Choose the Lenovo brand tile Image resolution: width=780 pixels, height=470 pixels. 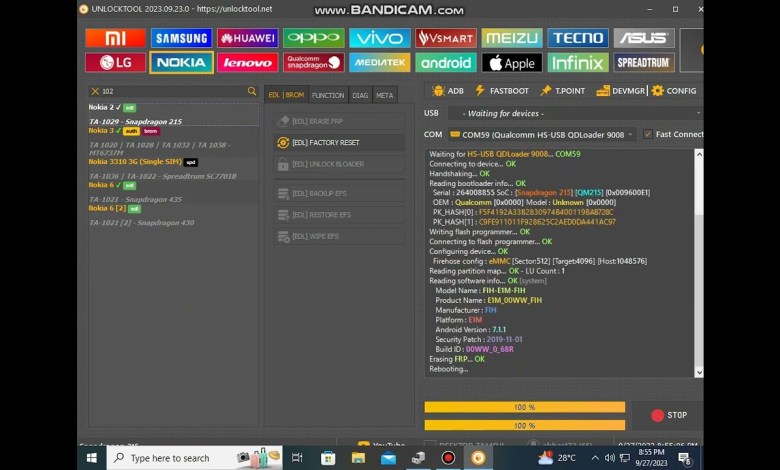247,63
